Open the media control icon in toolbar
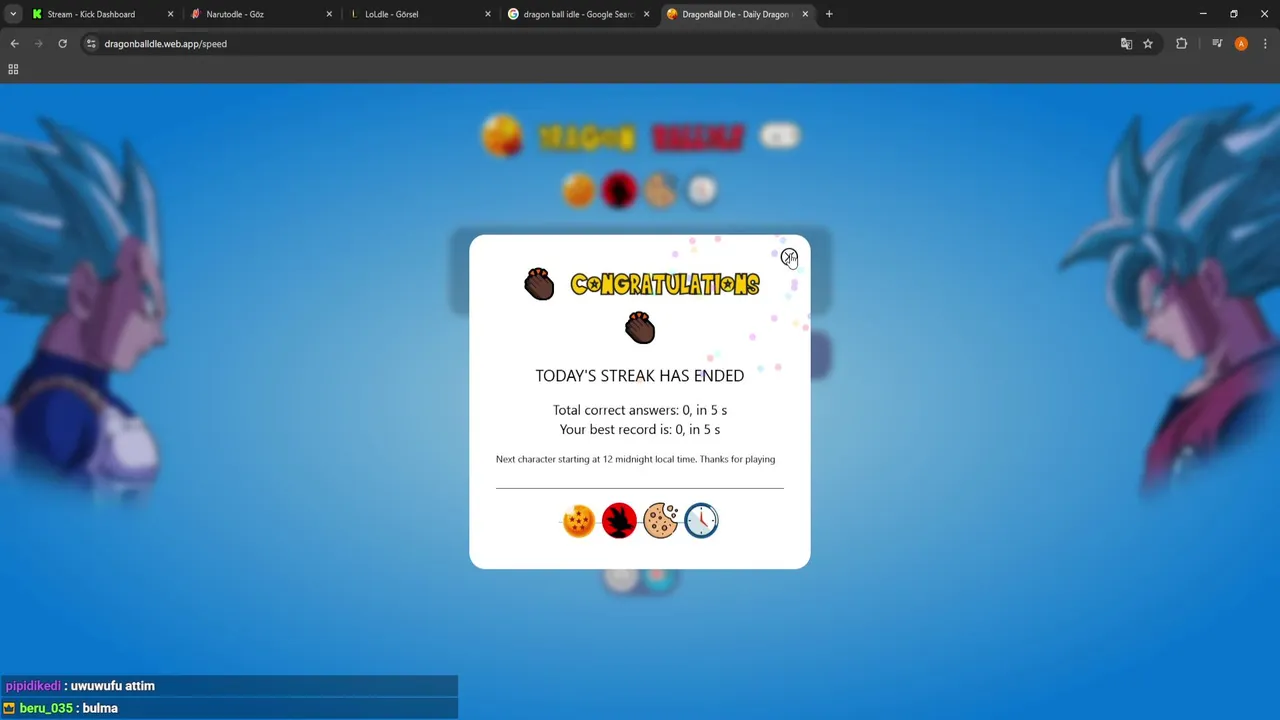The width and height of the screenshot is (1280, 720). pos(1217,44)
